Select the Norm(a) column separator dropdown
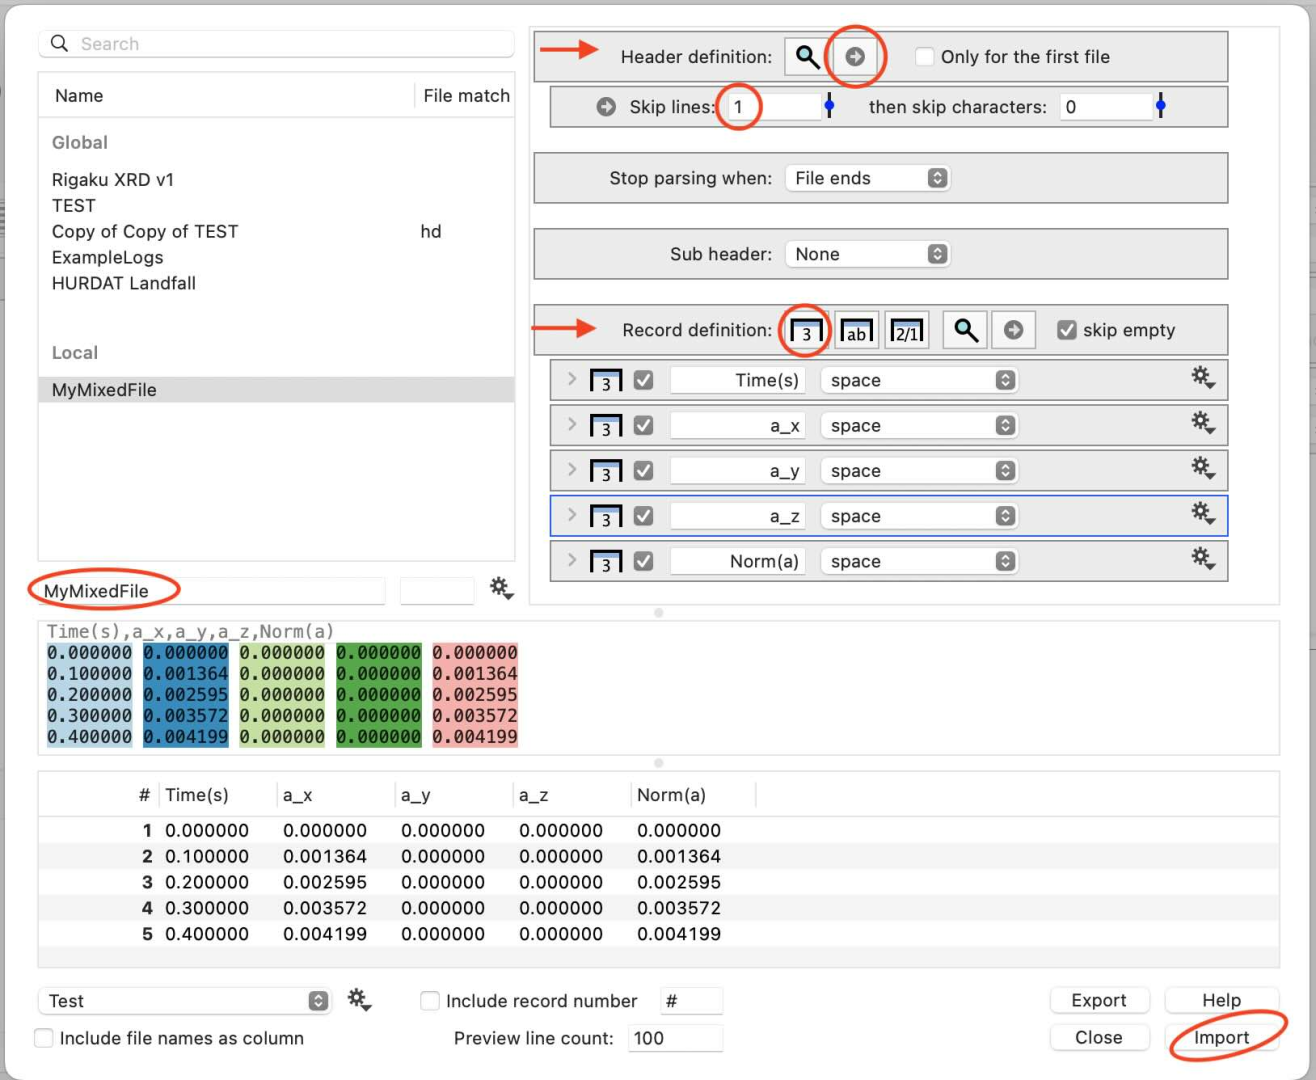 coord(917,560)
